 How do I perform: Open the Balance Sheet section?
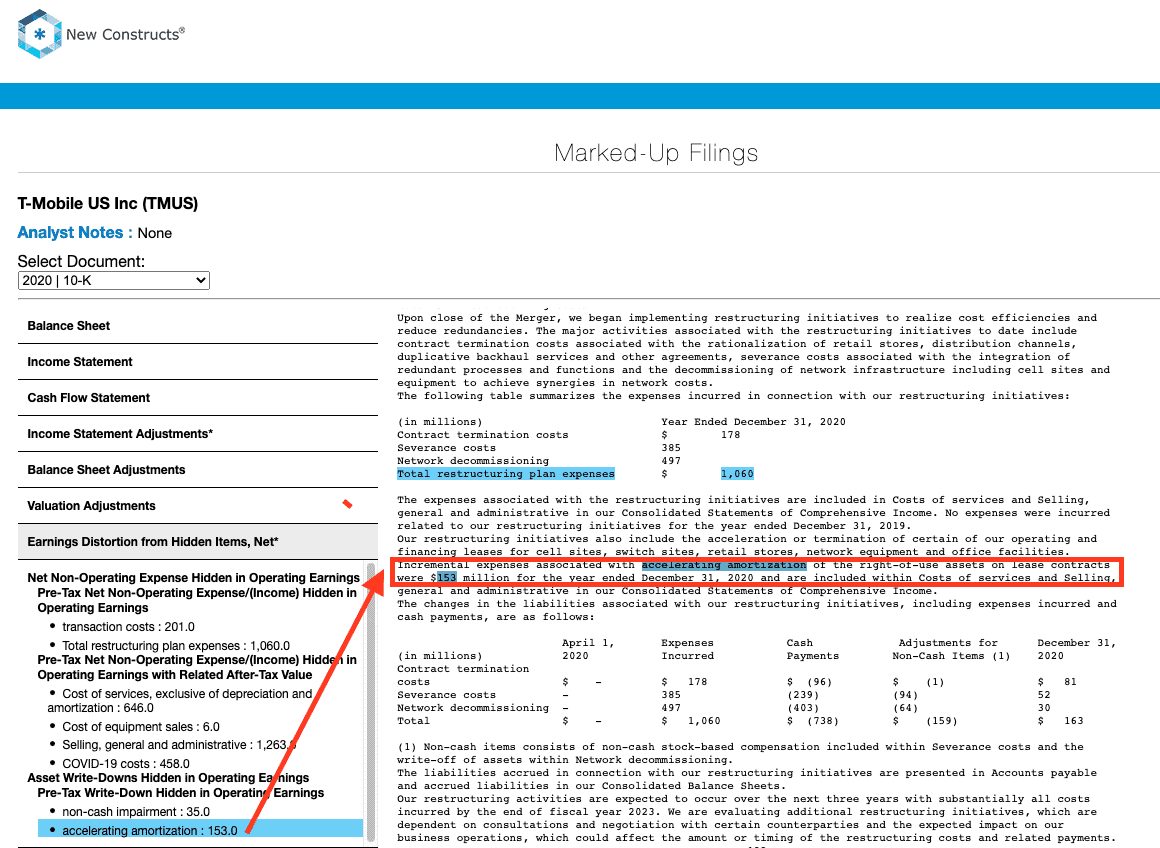pyautogui.click(x=198, y=326)
